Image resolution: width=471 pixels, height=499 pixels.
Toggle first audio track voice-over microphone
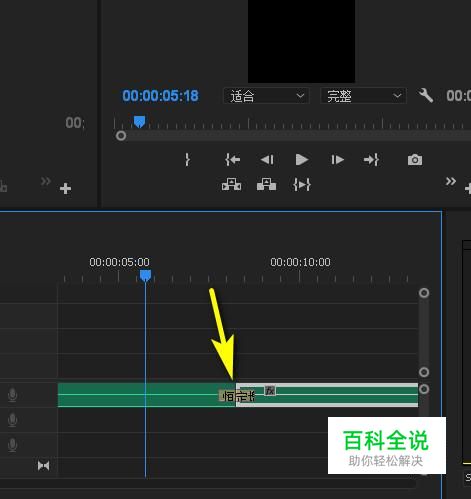coord(12,395)
